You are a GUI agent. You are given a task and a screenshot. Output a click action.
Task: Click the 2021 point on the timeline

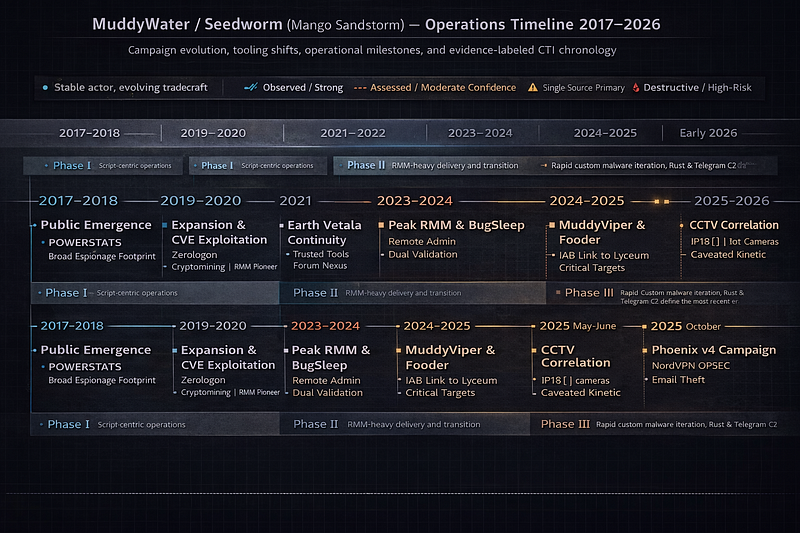coord(295,201)
